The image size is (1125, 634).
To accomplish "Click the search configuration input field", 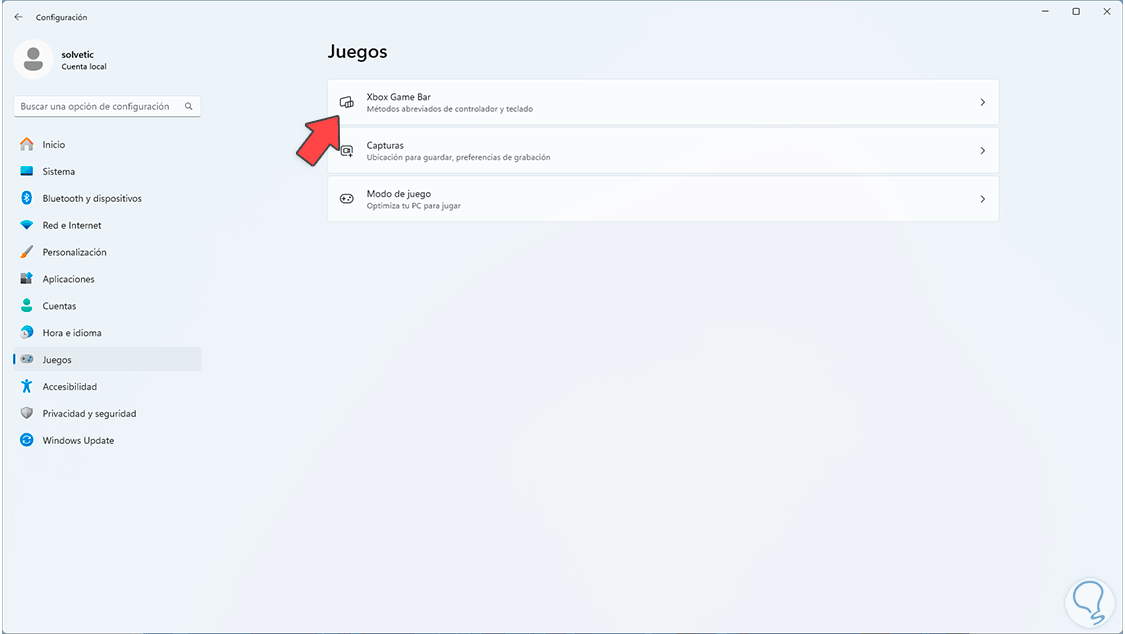I will coord(100,106).
